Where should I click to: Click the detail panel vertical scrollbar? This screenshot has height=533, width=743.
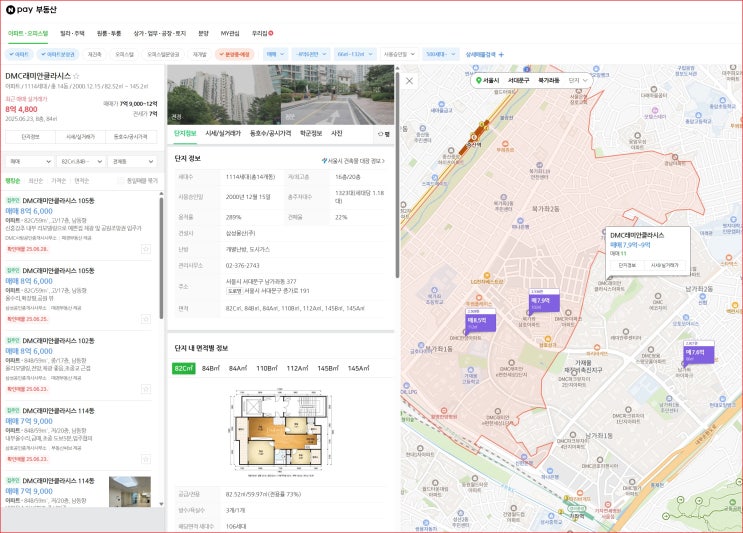tap(397, 175)
